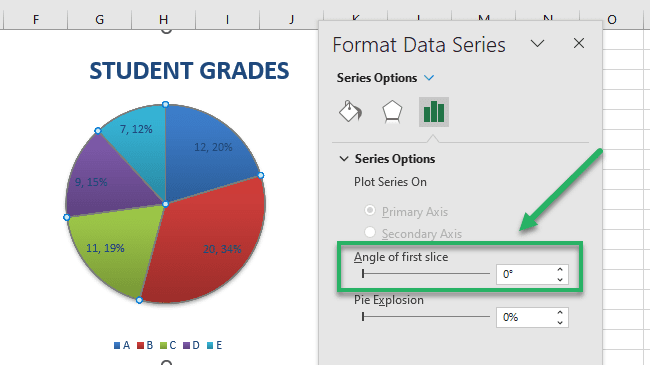
Task: Select the Primary Axis radio button
Action: coord(370,210)
